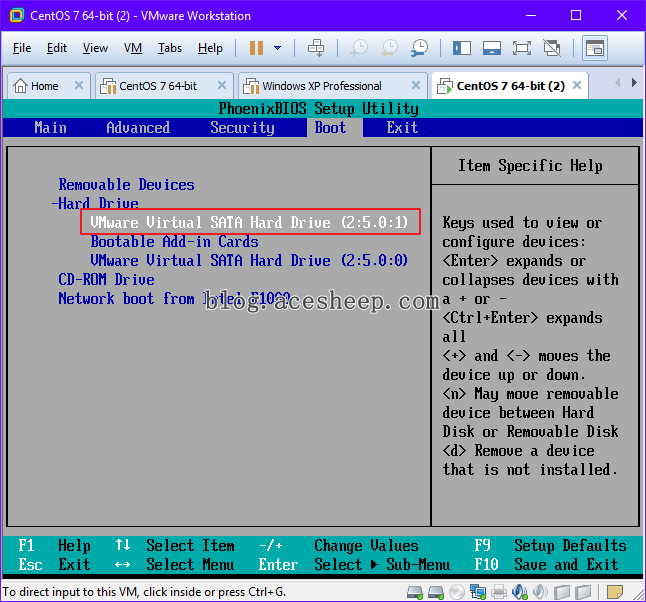646x602 pixels.
Task: Select VMware Virtual SATA Hard Drive (2:5.0:1)
Action: tap(249, 222)
